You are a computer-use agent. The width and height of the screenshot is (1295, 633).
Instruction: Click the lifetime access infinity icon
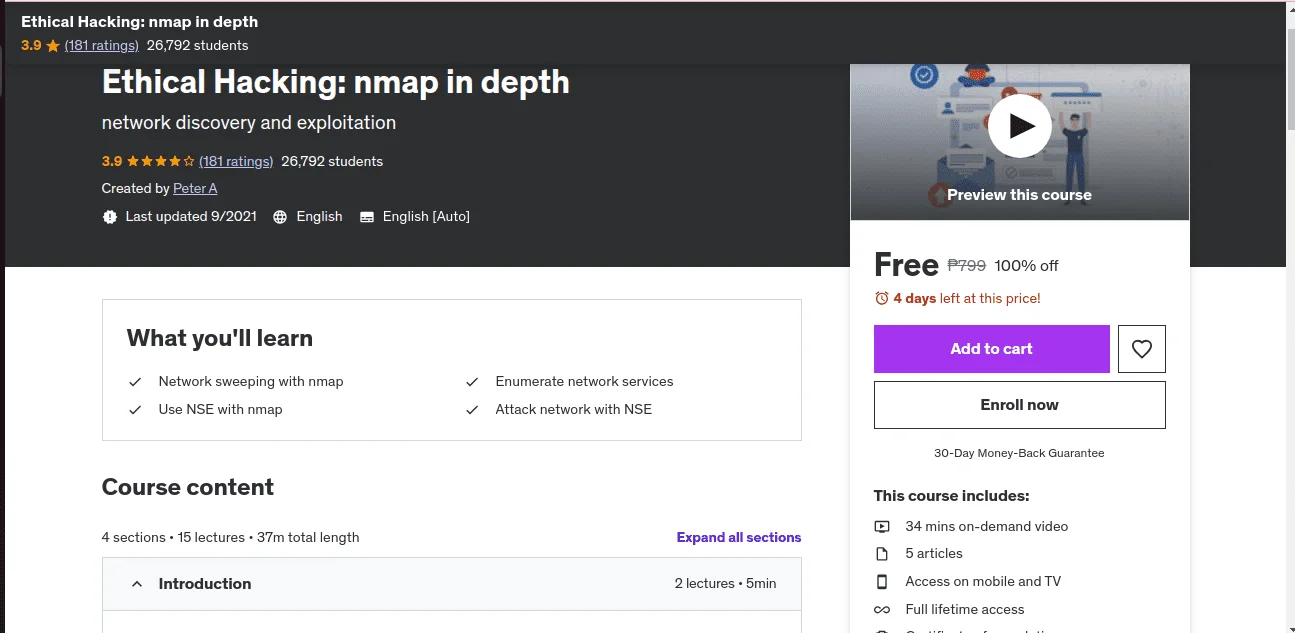coord(882,609)
